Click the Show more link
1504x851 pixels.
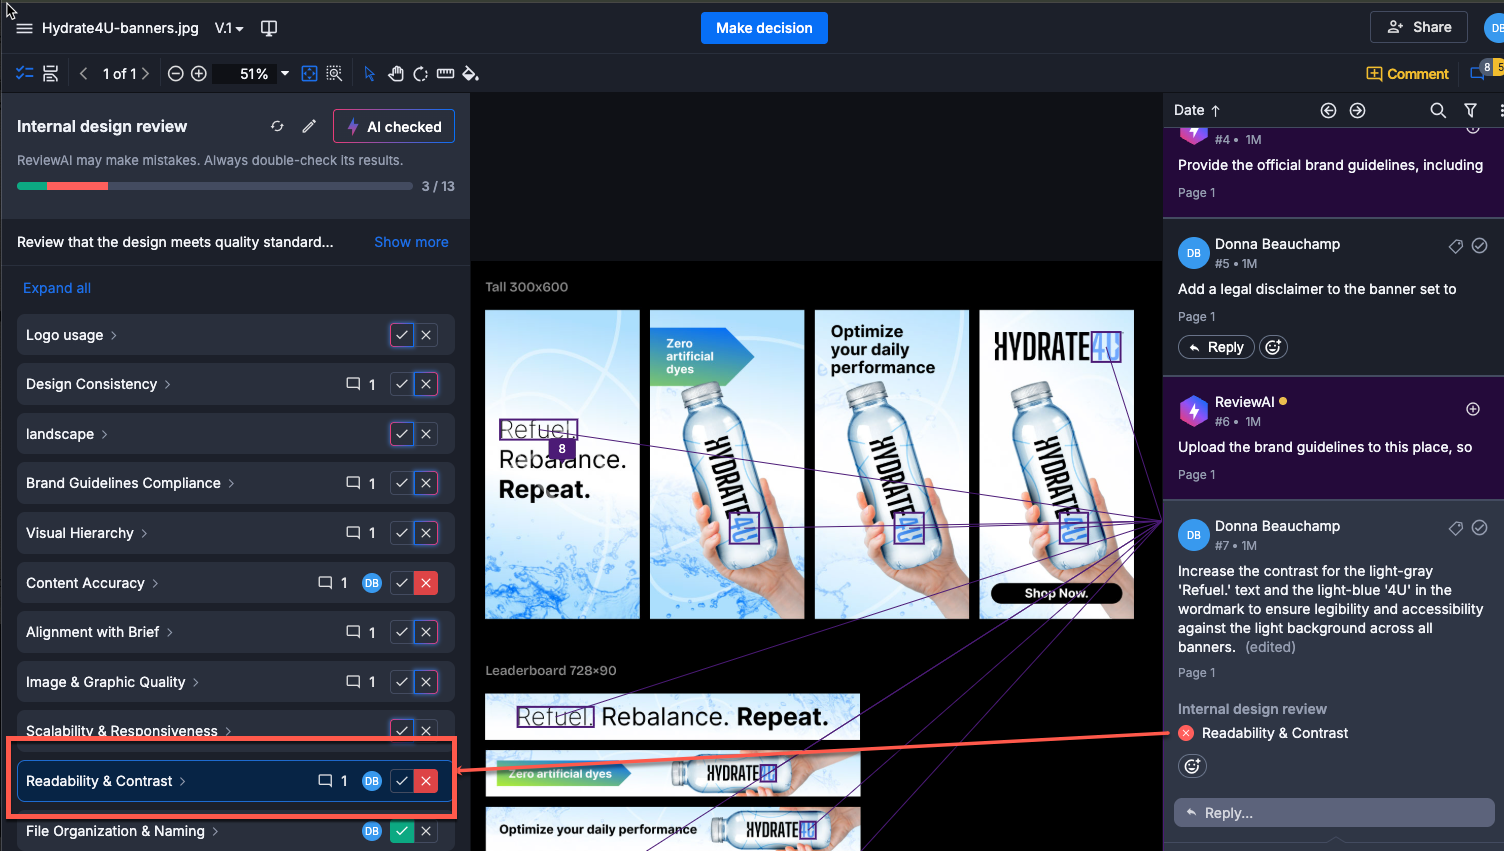(411, 242)
